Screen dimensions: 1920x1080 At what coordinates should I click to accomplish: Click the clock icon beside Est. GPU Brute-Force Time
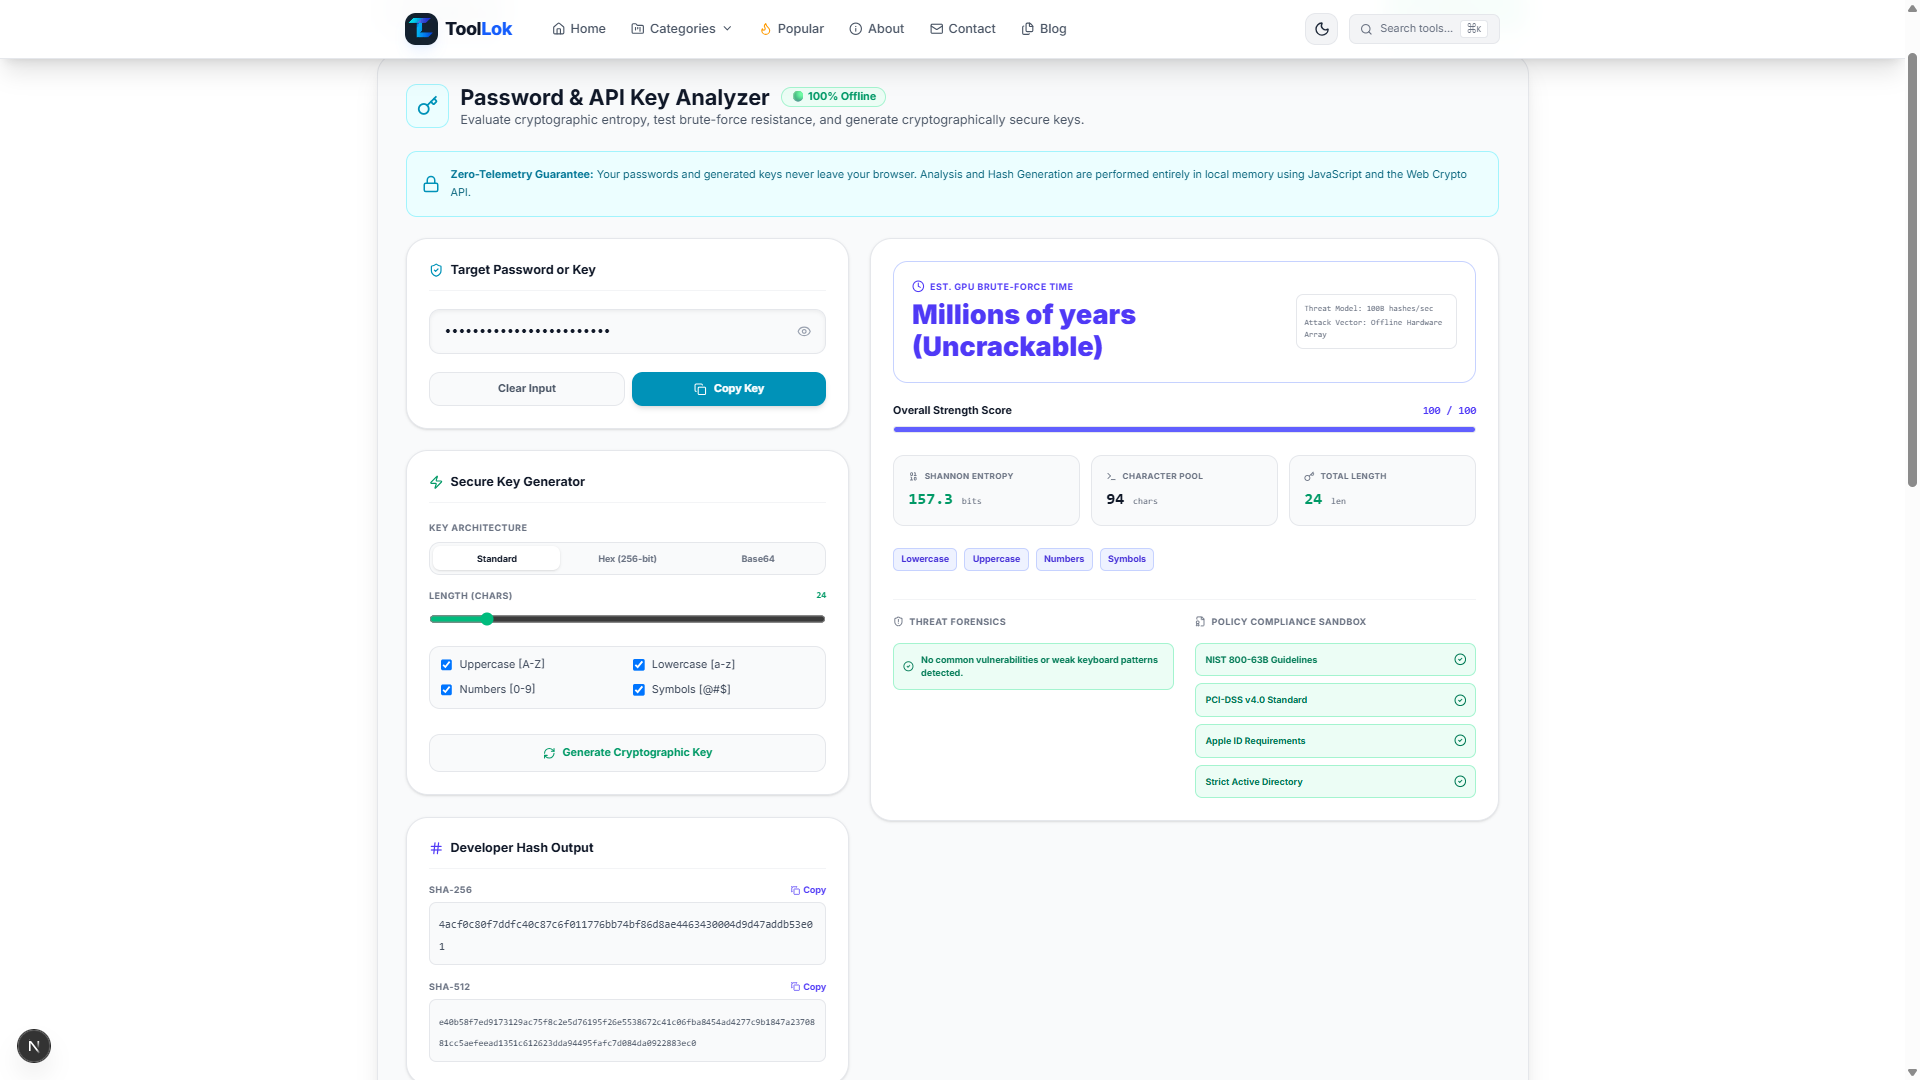tap(918, 286)
